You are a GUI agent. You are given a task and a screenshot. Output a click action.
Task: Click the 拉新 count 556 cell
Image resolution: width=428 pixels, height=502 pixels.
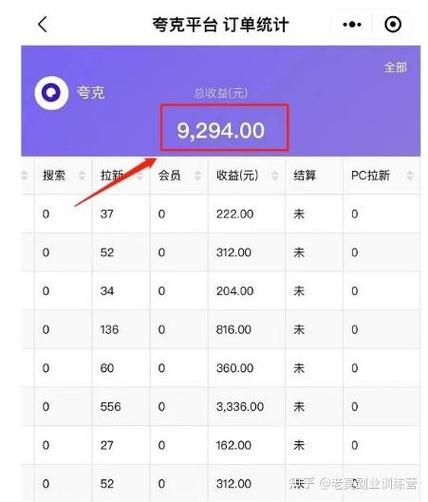pyautogui.click(x=111, y=407)
